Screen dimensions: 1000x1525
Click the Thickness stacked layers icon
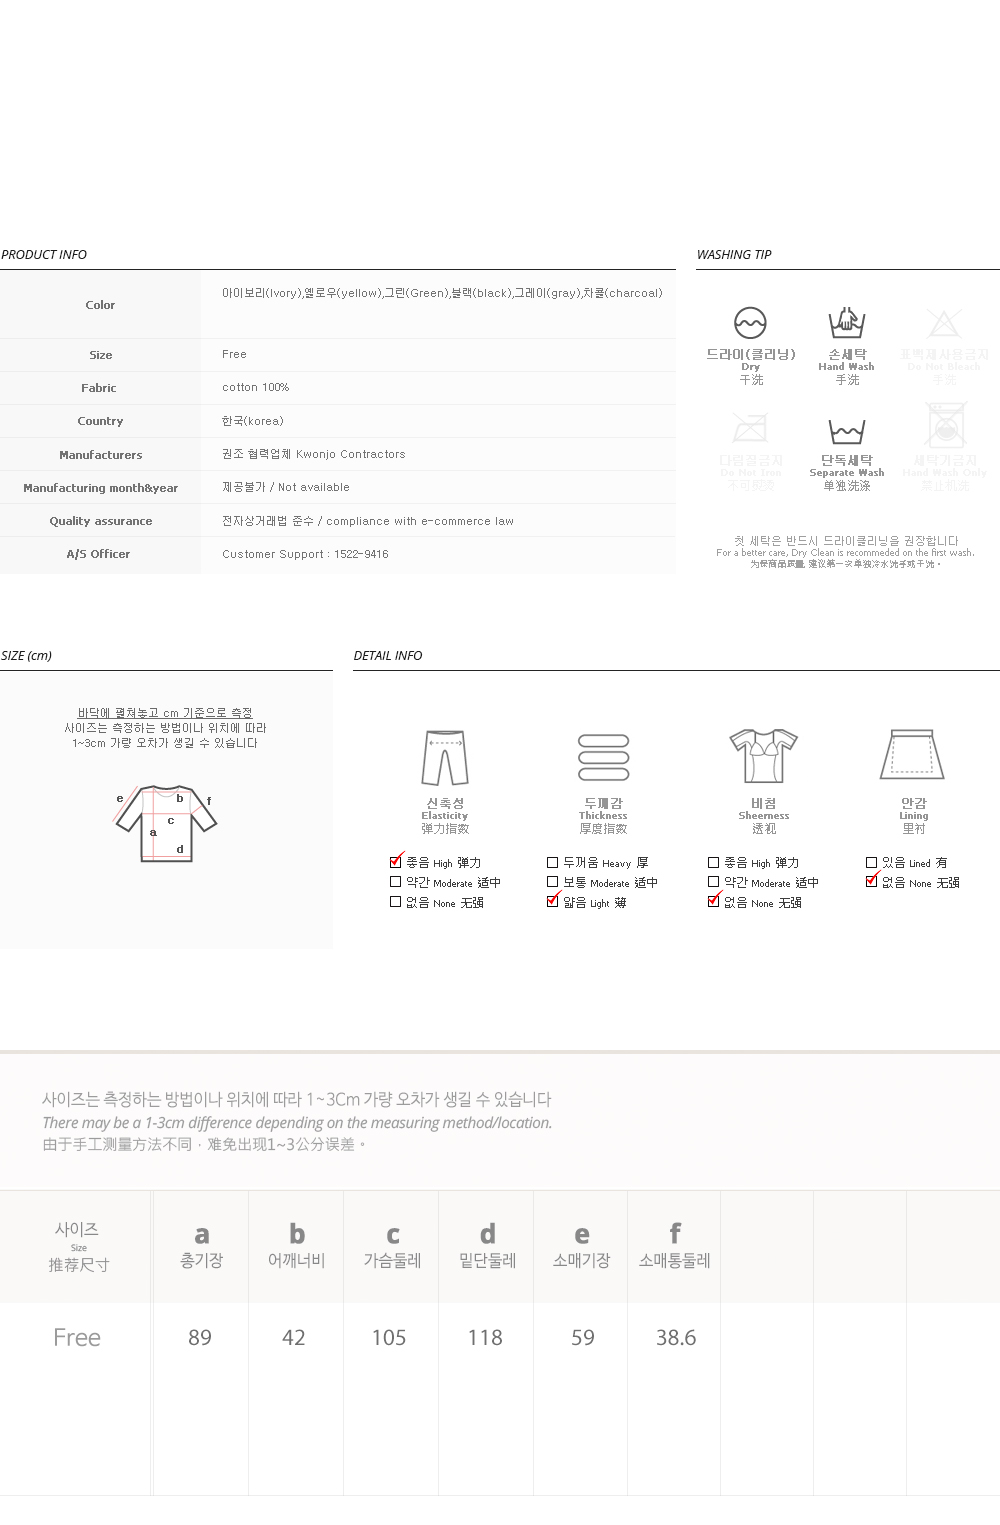tap(604, 758)
